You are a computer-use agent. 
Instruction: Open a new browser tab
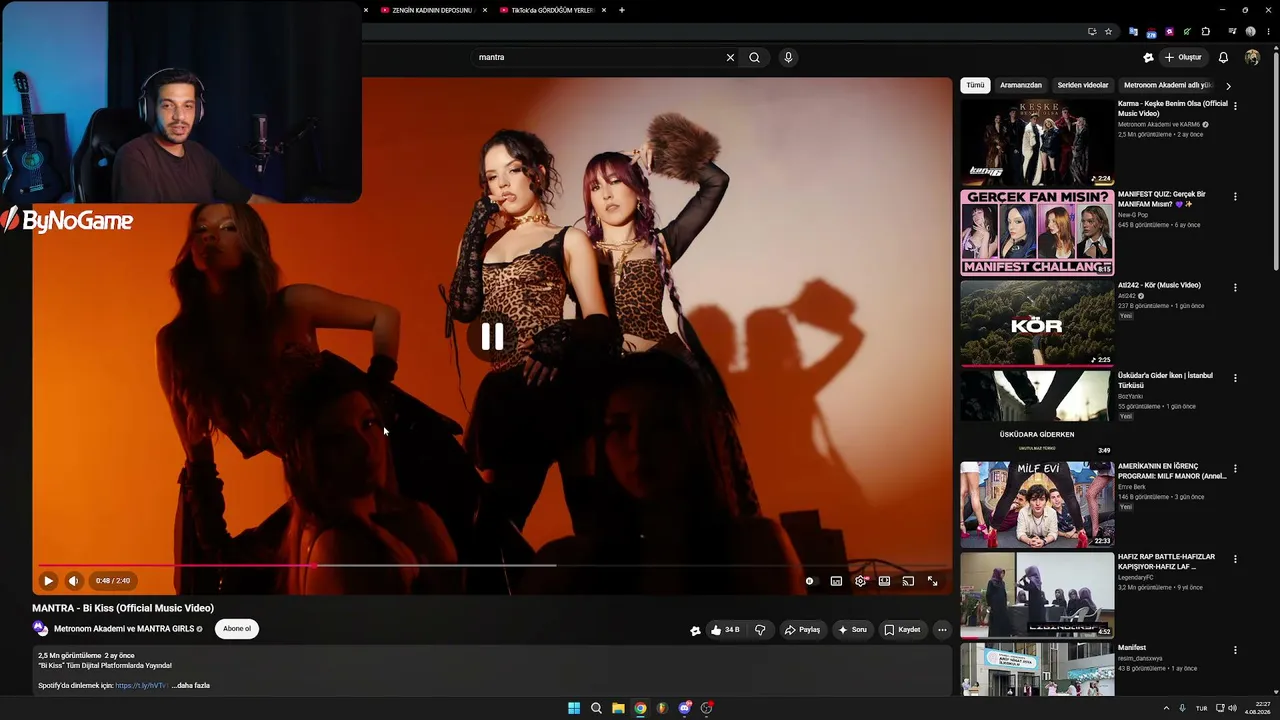[622, 10]
